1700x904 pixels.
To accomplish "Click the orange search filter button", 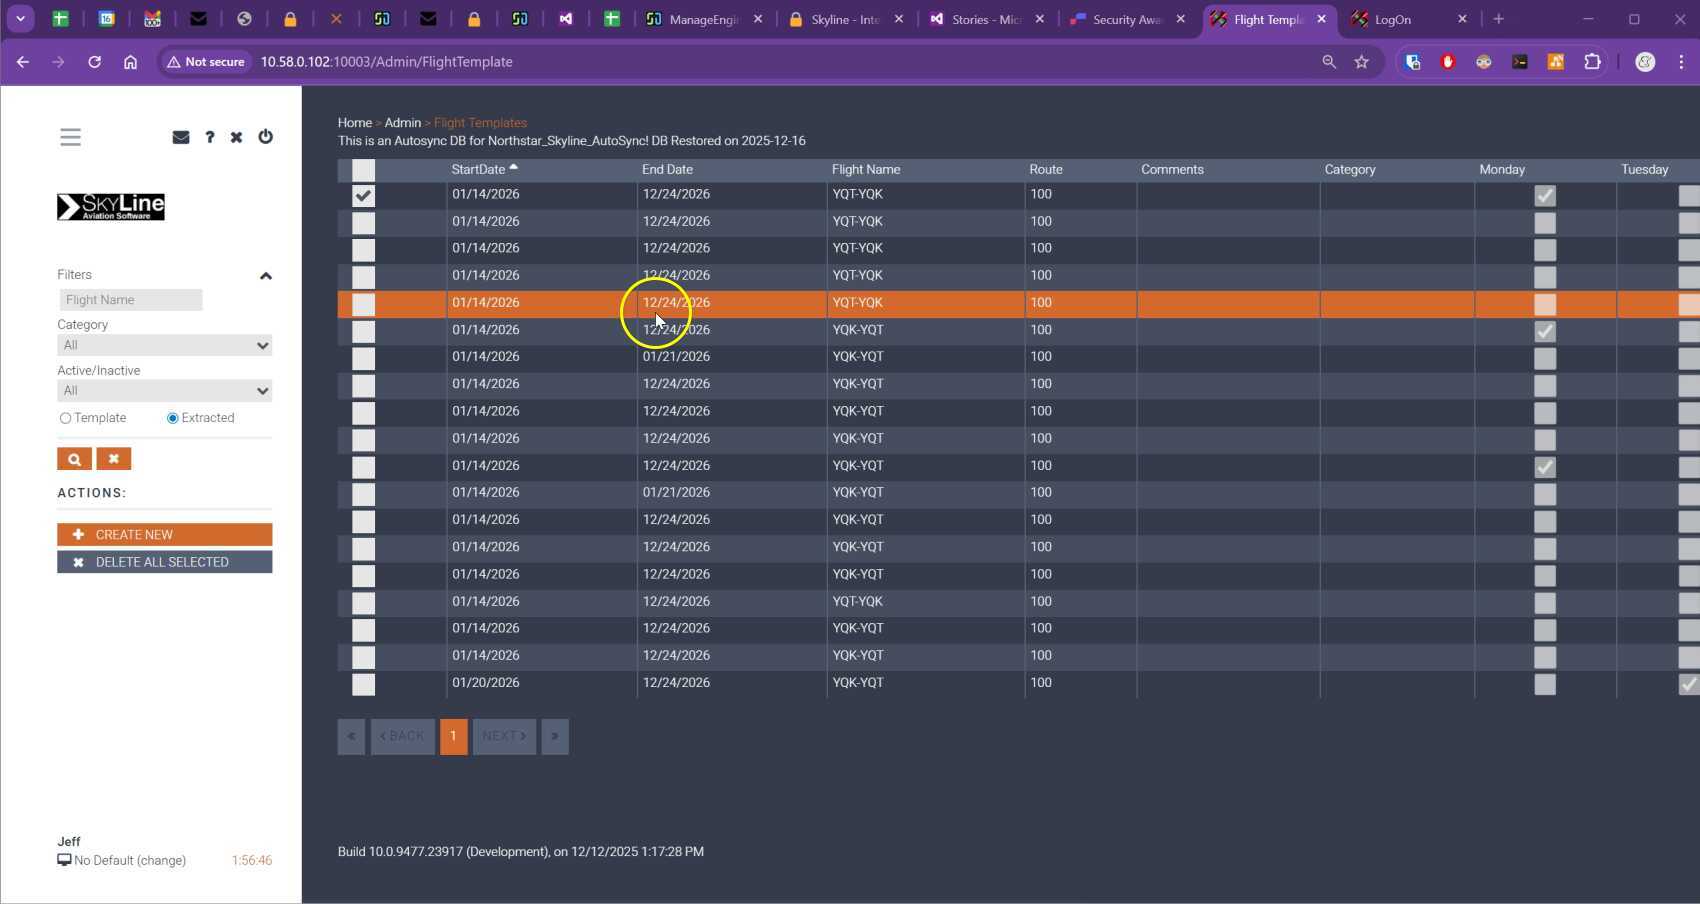I will point(74,459).
